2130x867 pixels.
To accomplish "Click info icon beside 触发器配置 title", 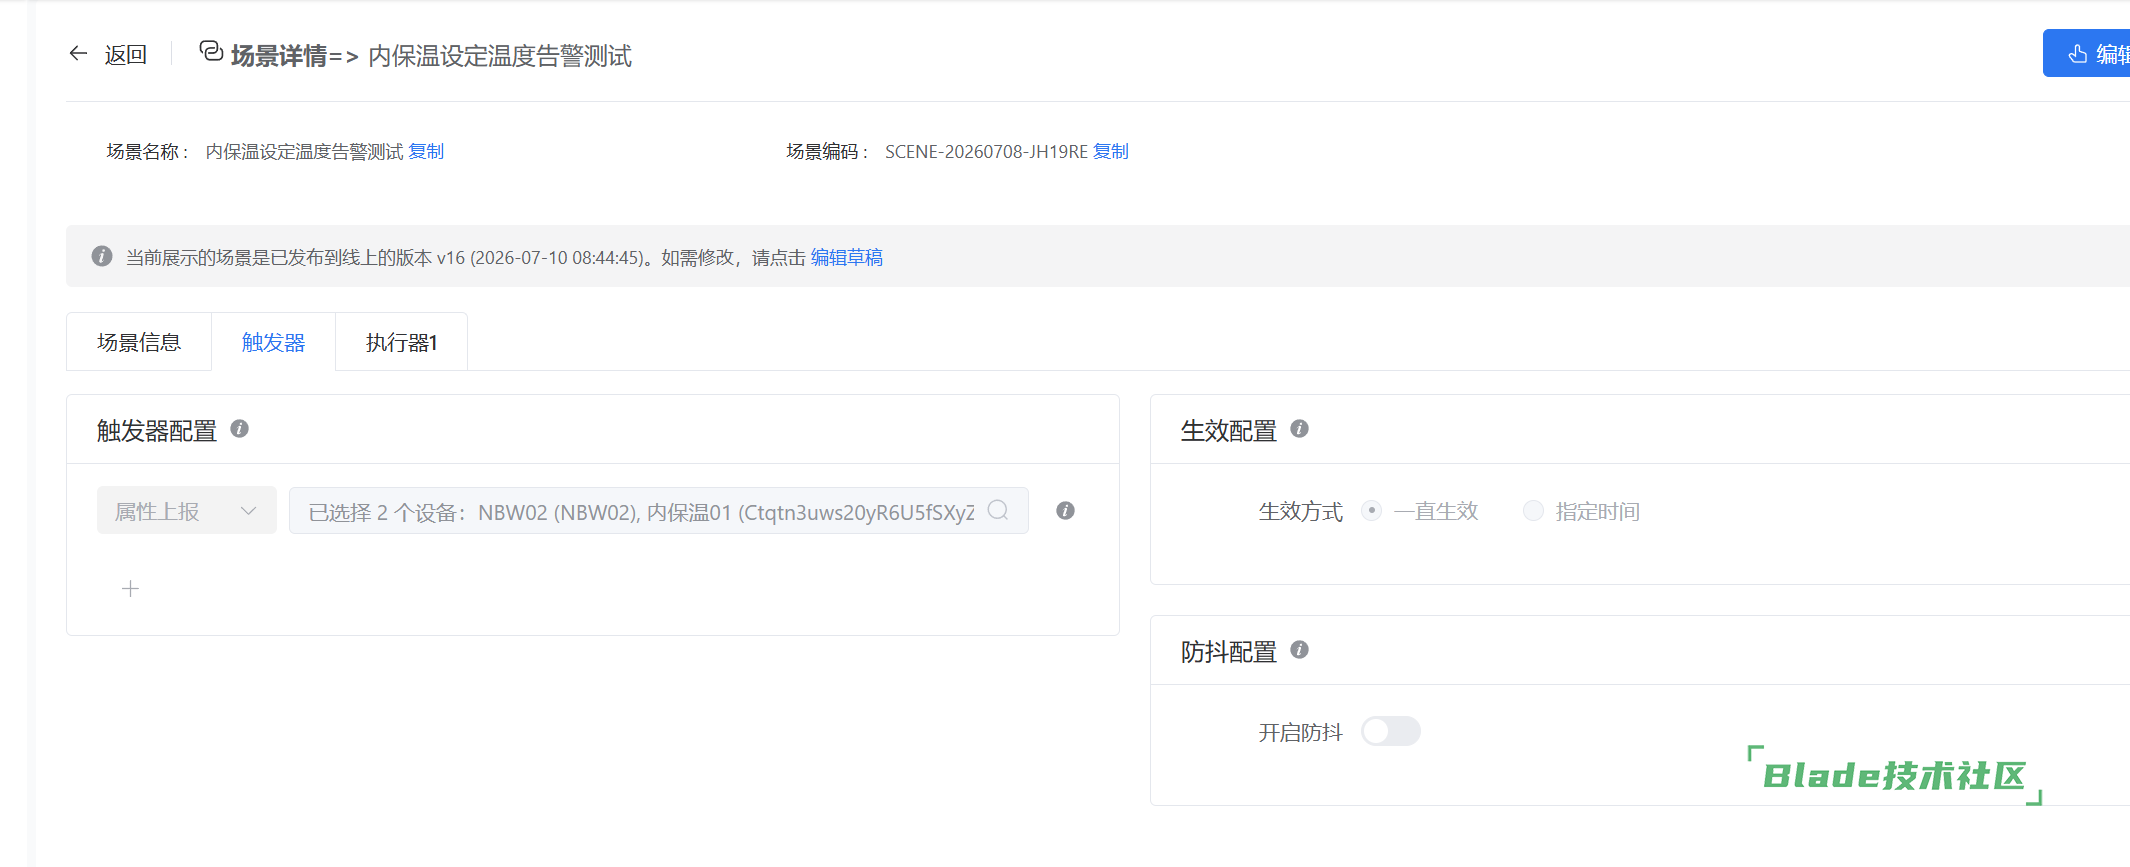I will (239, 429).
